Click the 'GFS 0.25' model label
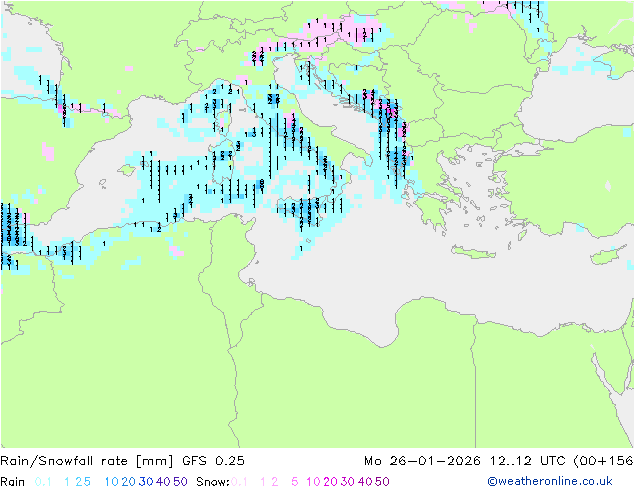The height and width of the screenshot is (490, 634). tap(213, 461)
